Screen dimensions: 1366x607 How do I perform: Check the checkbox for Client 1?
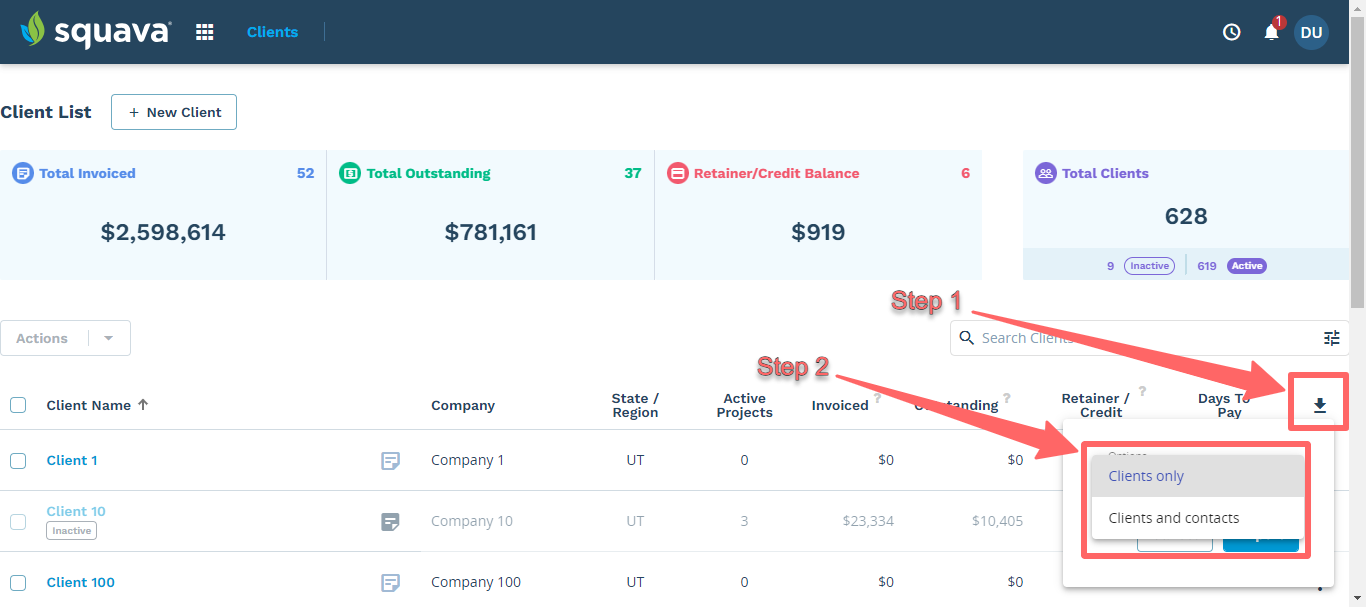[18, 460]
